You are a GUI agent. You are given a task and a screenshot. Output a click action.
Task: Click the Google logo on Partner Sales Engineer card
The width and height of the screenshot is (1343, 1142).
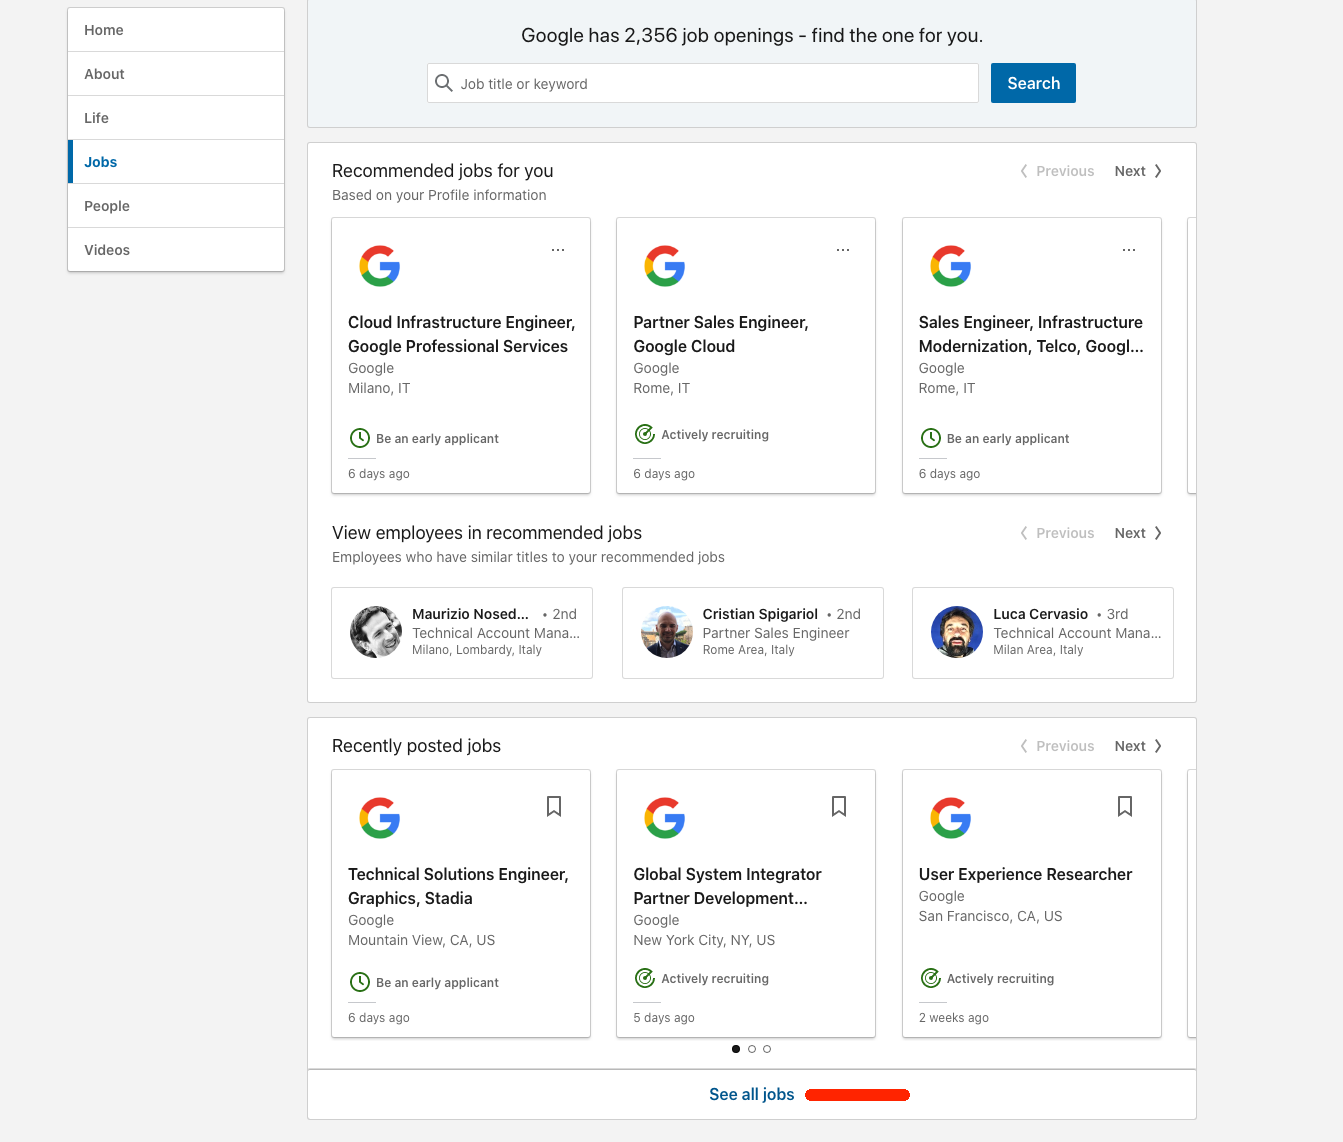coord(665,266)
